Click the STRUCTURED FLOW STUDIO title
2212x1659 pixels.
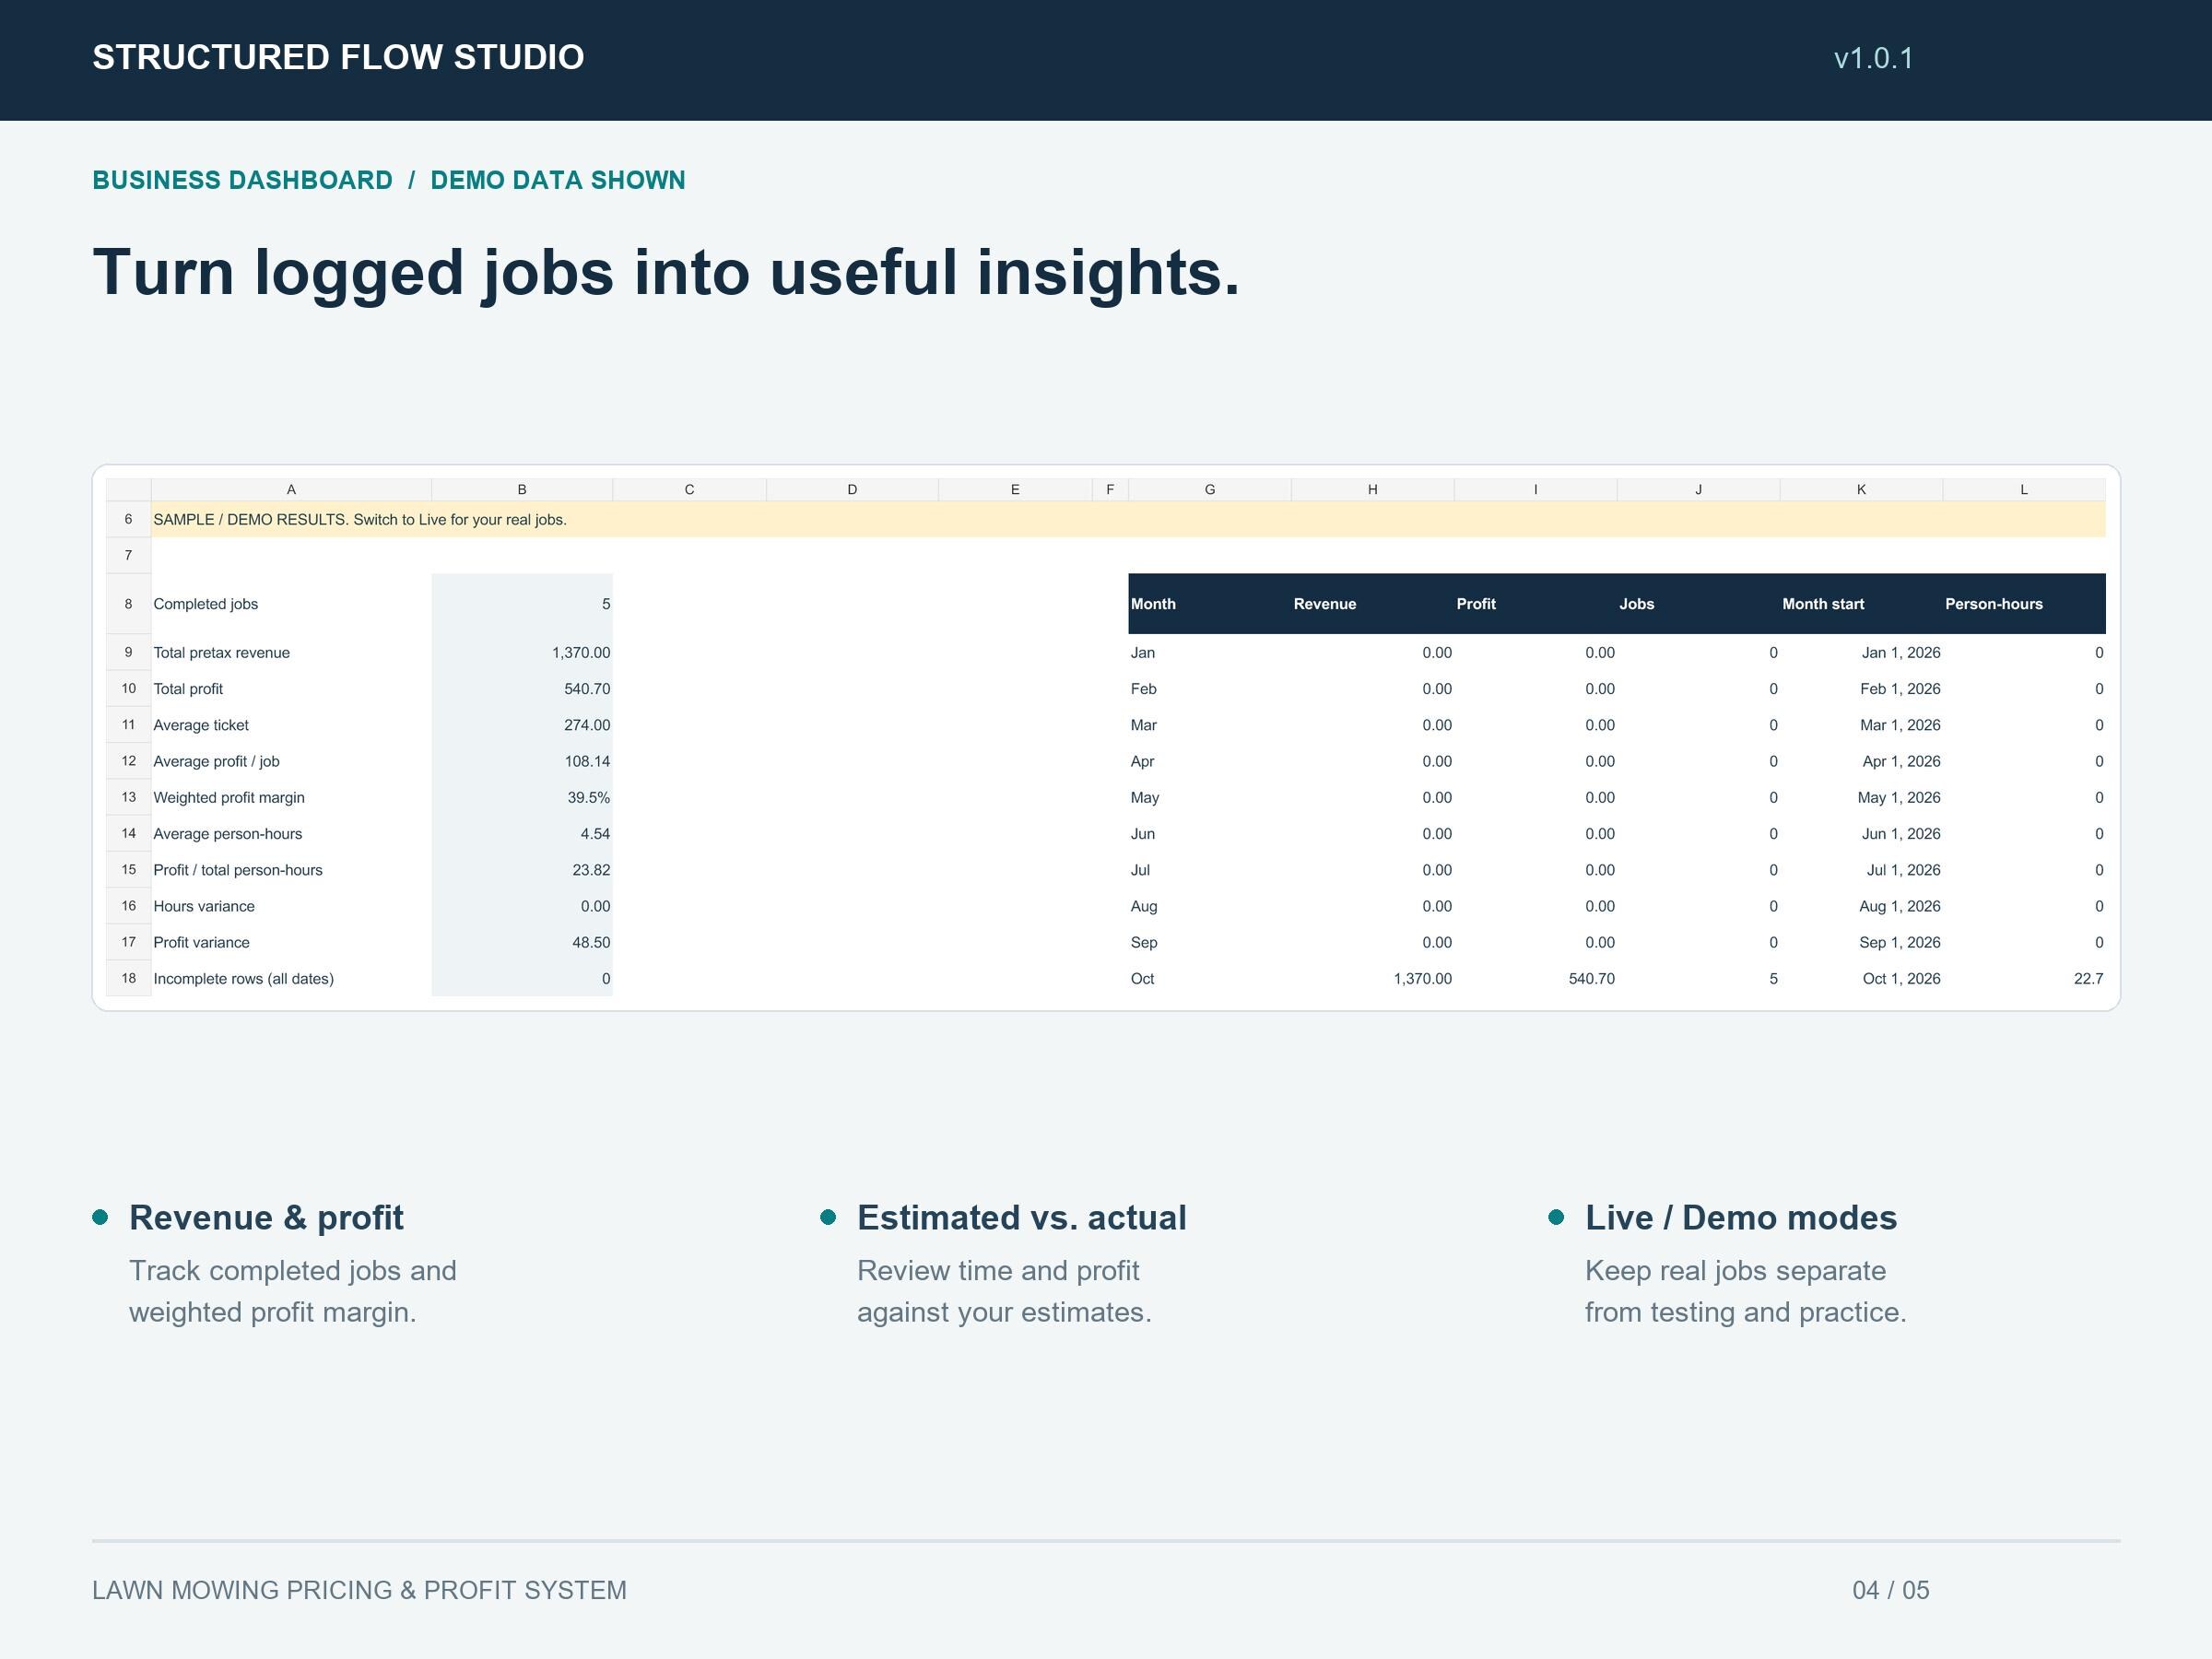[338, 57]
